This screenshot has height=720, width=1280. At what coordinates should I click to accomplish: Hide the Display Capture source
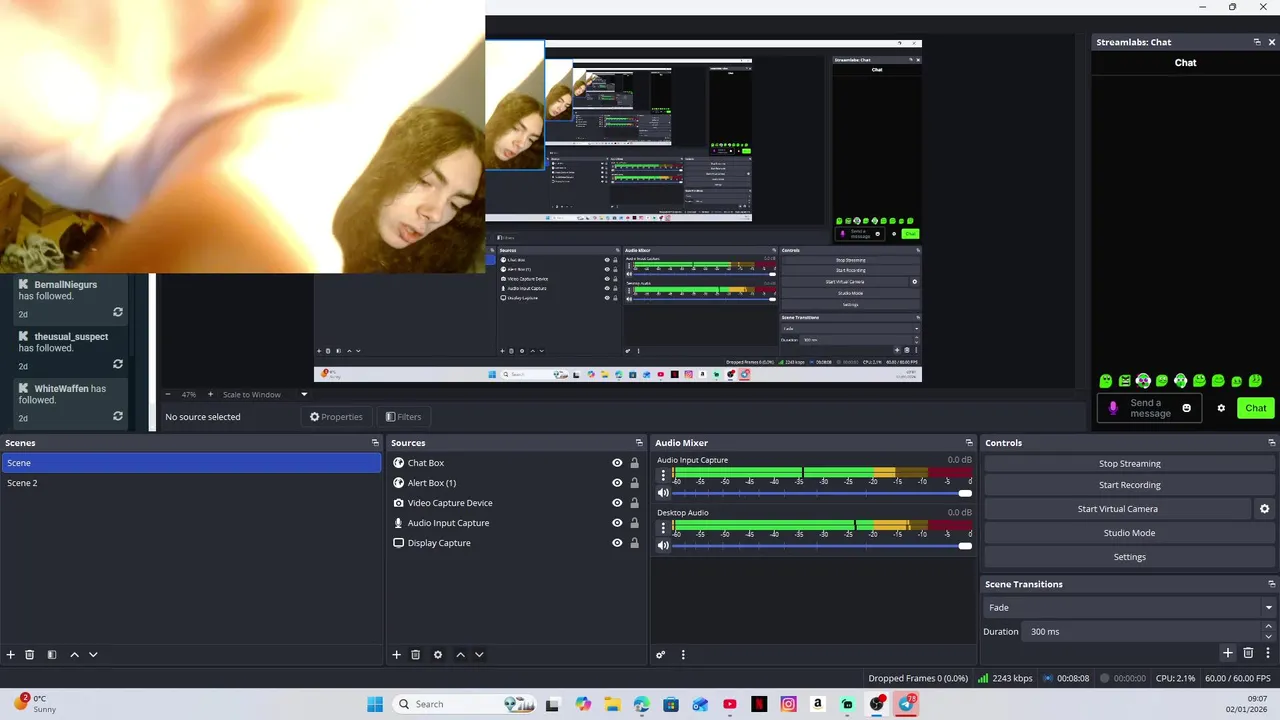click(617, 543)
